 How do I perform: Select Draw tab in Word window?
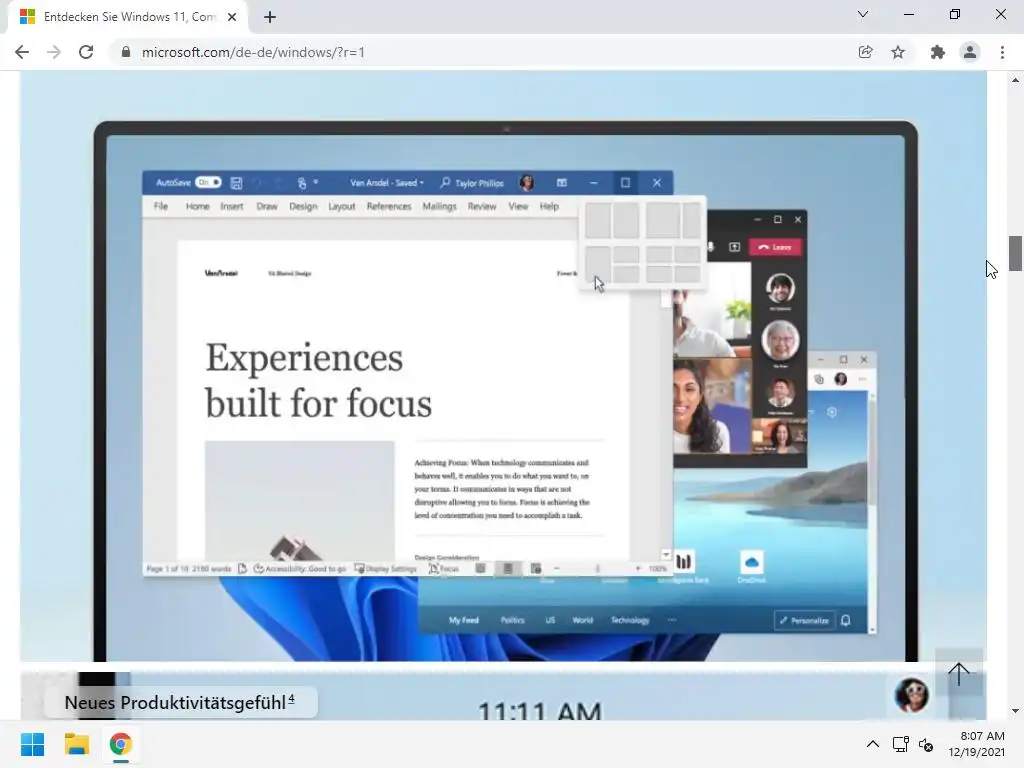pyautogui.click(x=266, y=206)
